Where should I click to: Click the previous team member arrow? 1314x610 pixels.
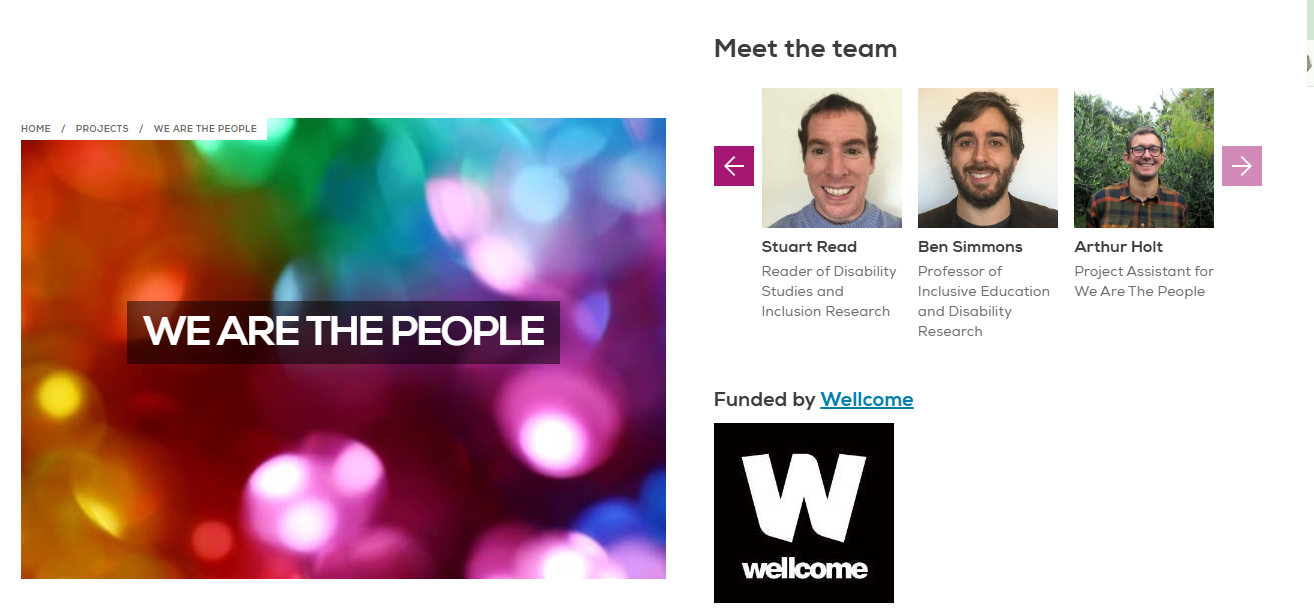click(x=733, y=166)
